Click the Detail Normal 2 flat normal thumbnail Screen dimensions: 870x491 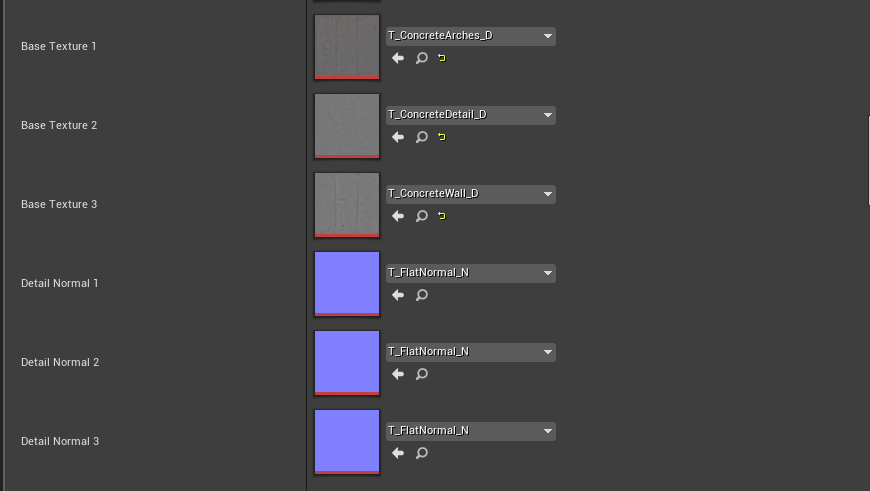point(347,362)
